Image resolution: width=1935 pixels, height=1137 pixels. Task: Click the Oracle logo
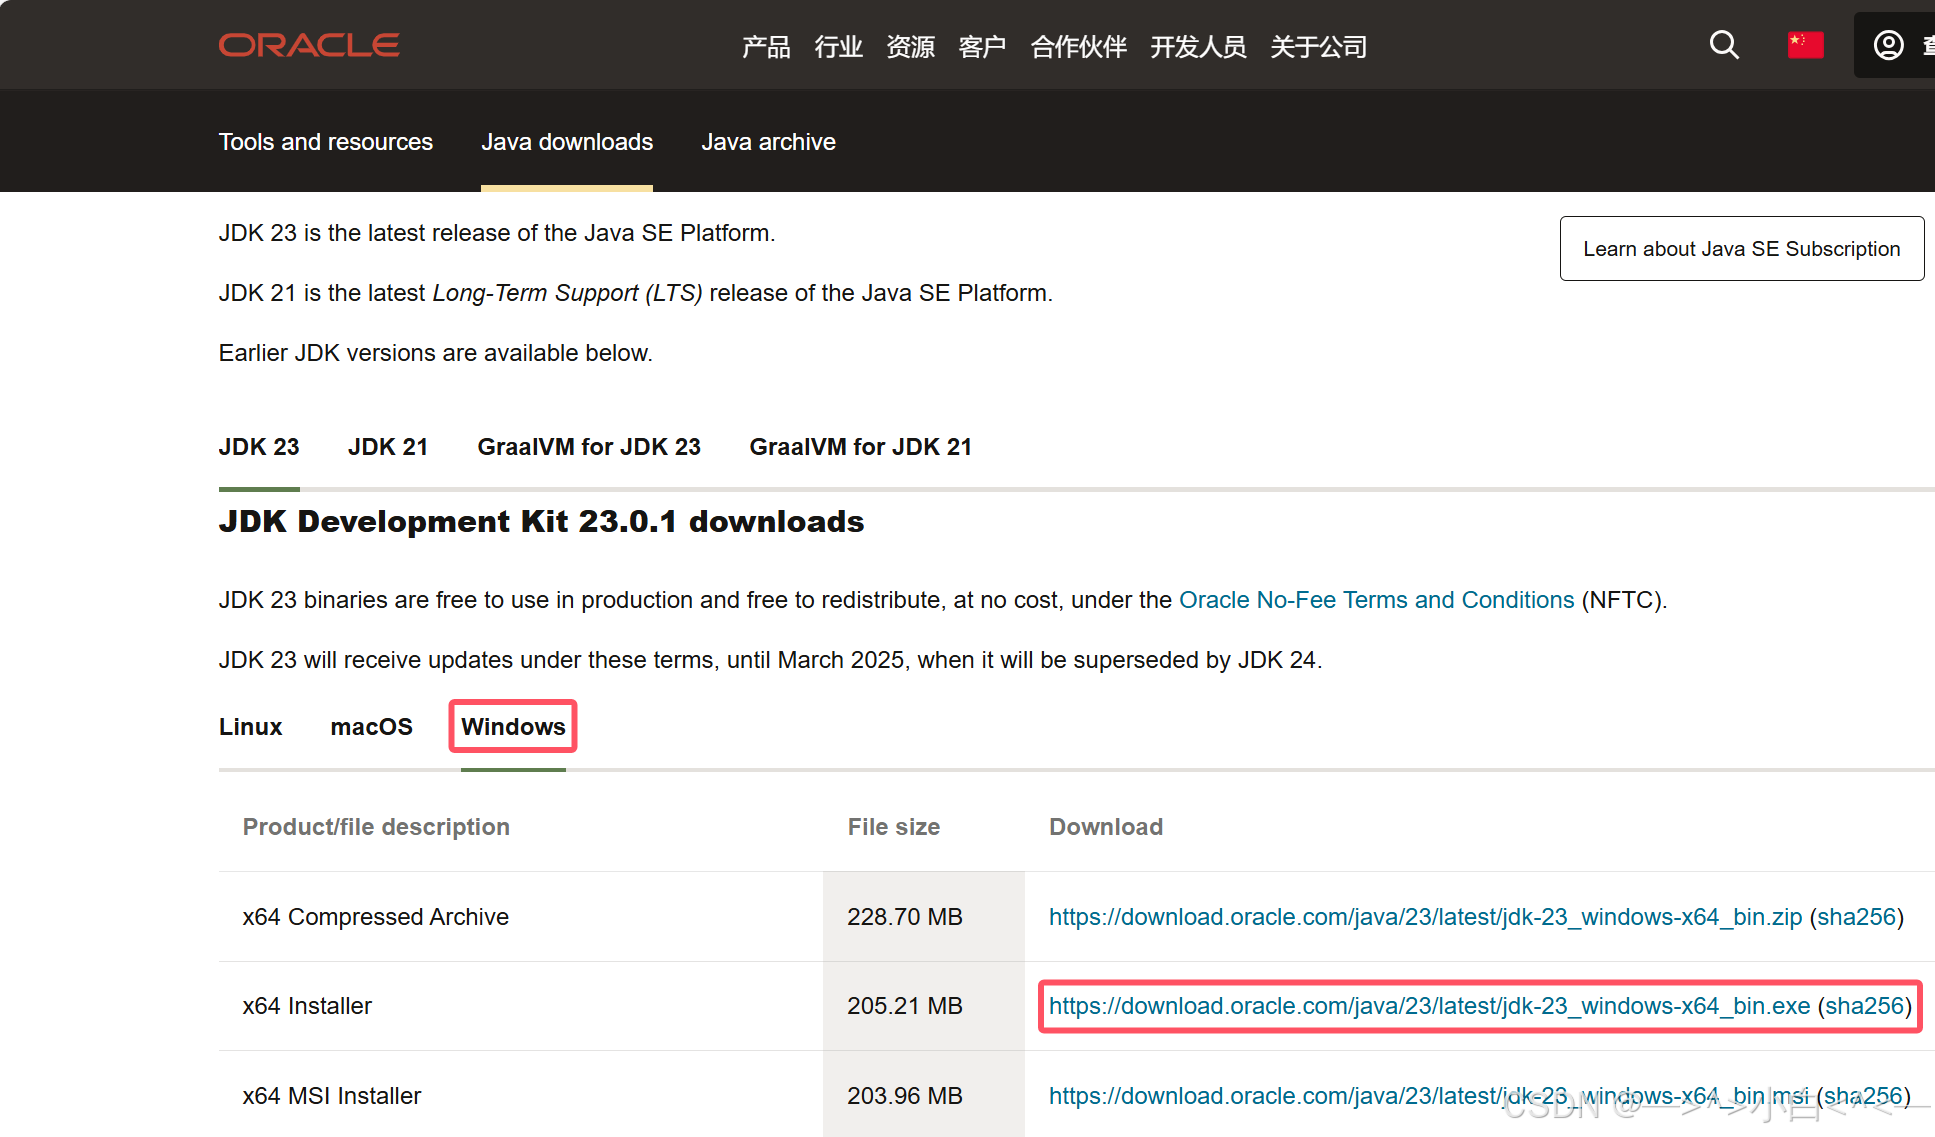[x=309, y=45]
